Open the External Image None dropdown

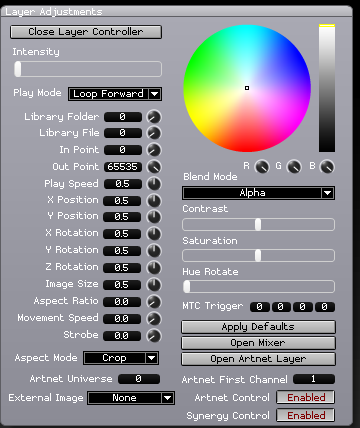pos(131,398)
